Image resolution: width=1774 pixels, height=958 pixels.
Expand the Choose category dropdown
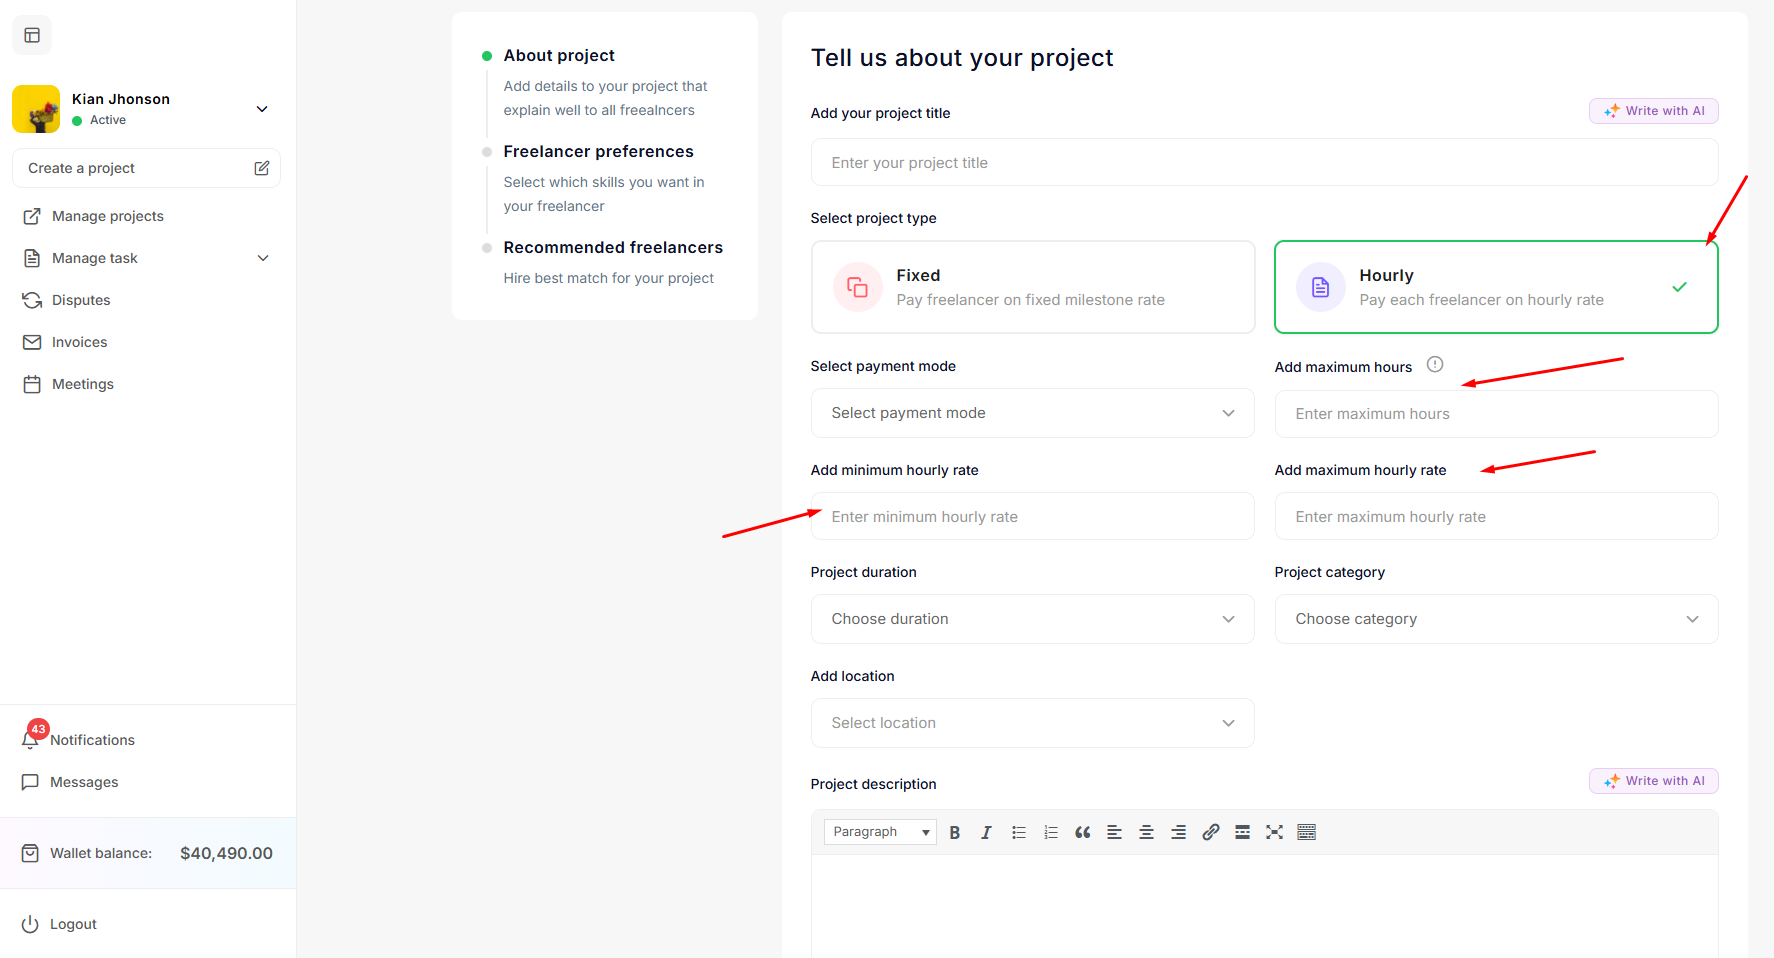click(1495, 619)
